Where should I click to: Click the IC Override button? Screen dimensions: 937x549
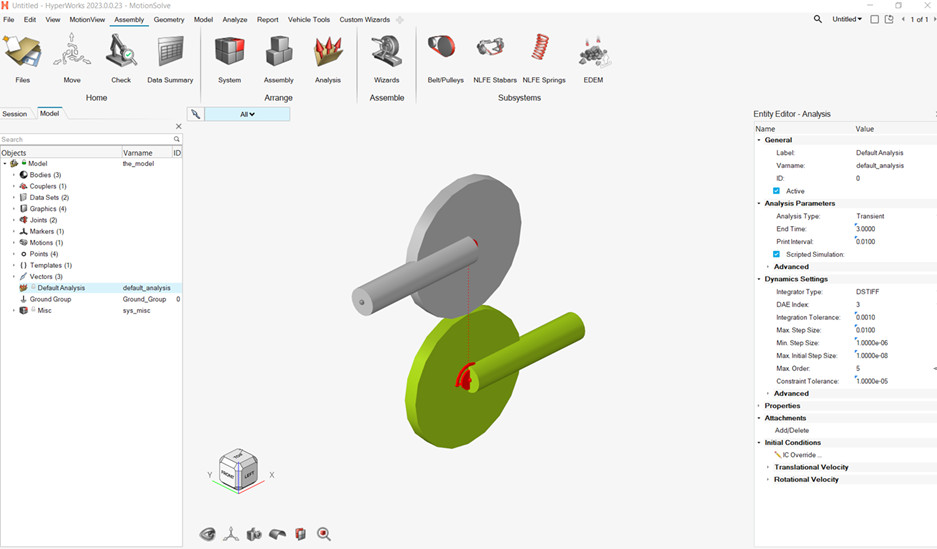(798, 455)
